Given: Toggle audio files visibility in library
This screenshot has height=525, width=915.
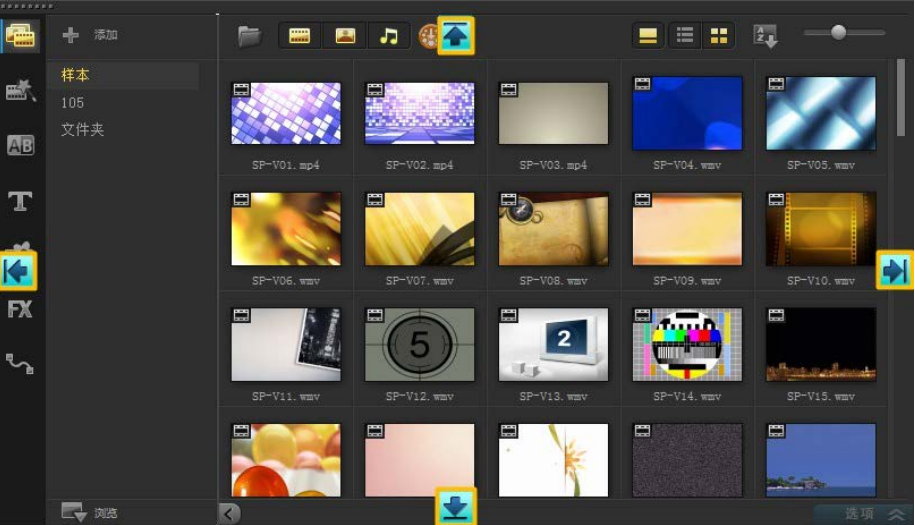Looking at the screenshot, I should tap(389, 37).
